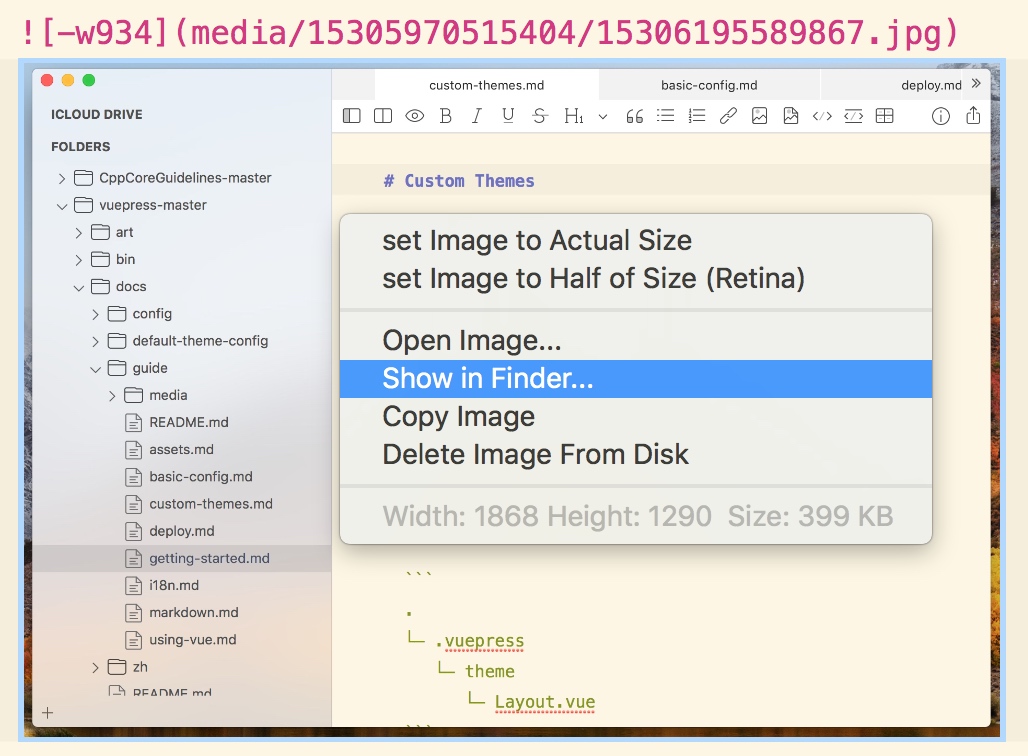This screenshot has height=756, width=1028.
Task: Click the ICLOUD DRIVE sidebar heading
Action: tap(96, 115)
